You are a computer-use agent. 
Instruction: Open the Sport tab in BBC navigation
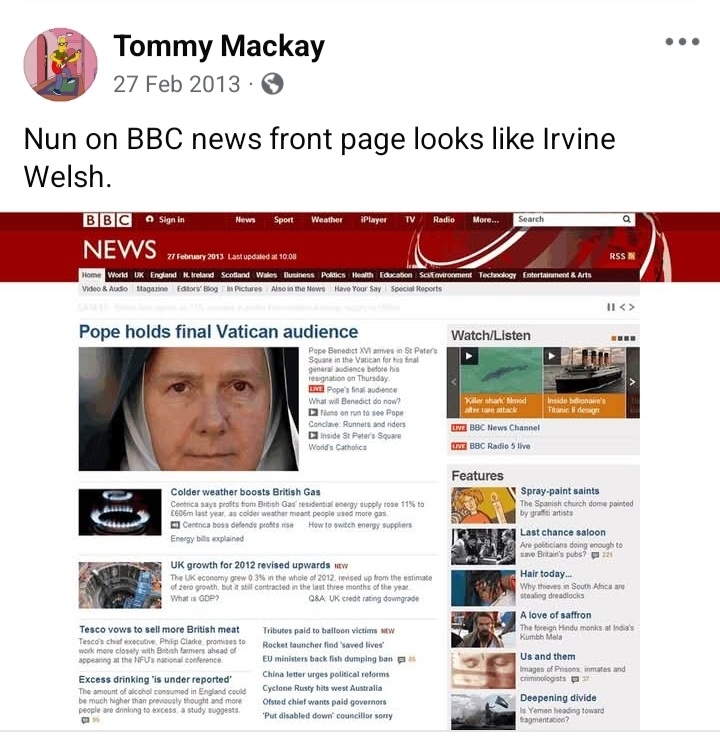tap(283, 220)
